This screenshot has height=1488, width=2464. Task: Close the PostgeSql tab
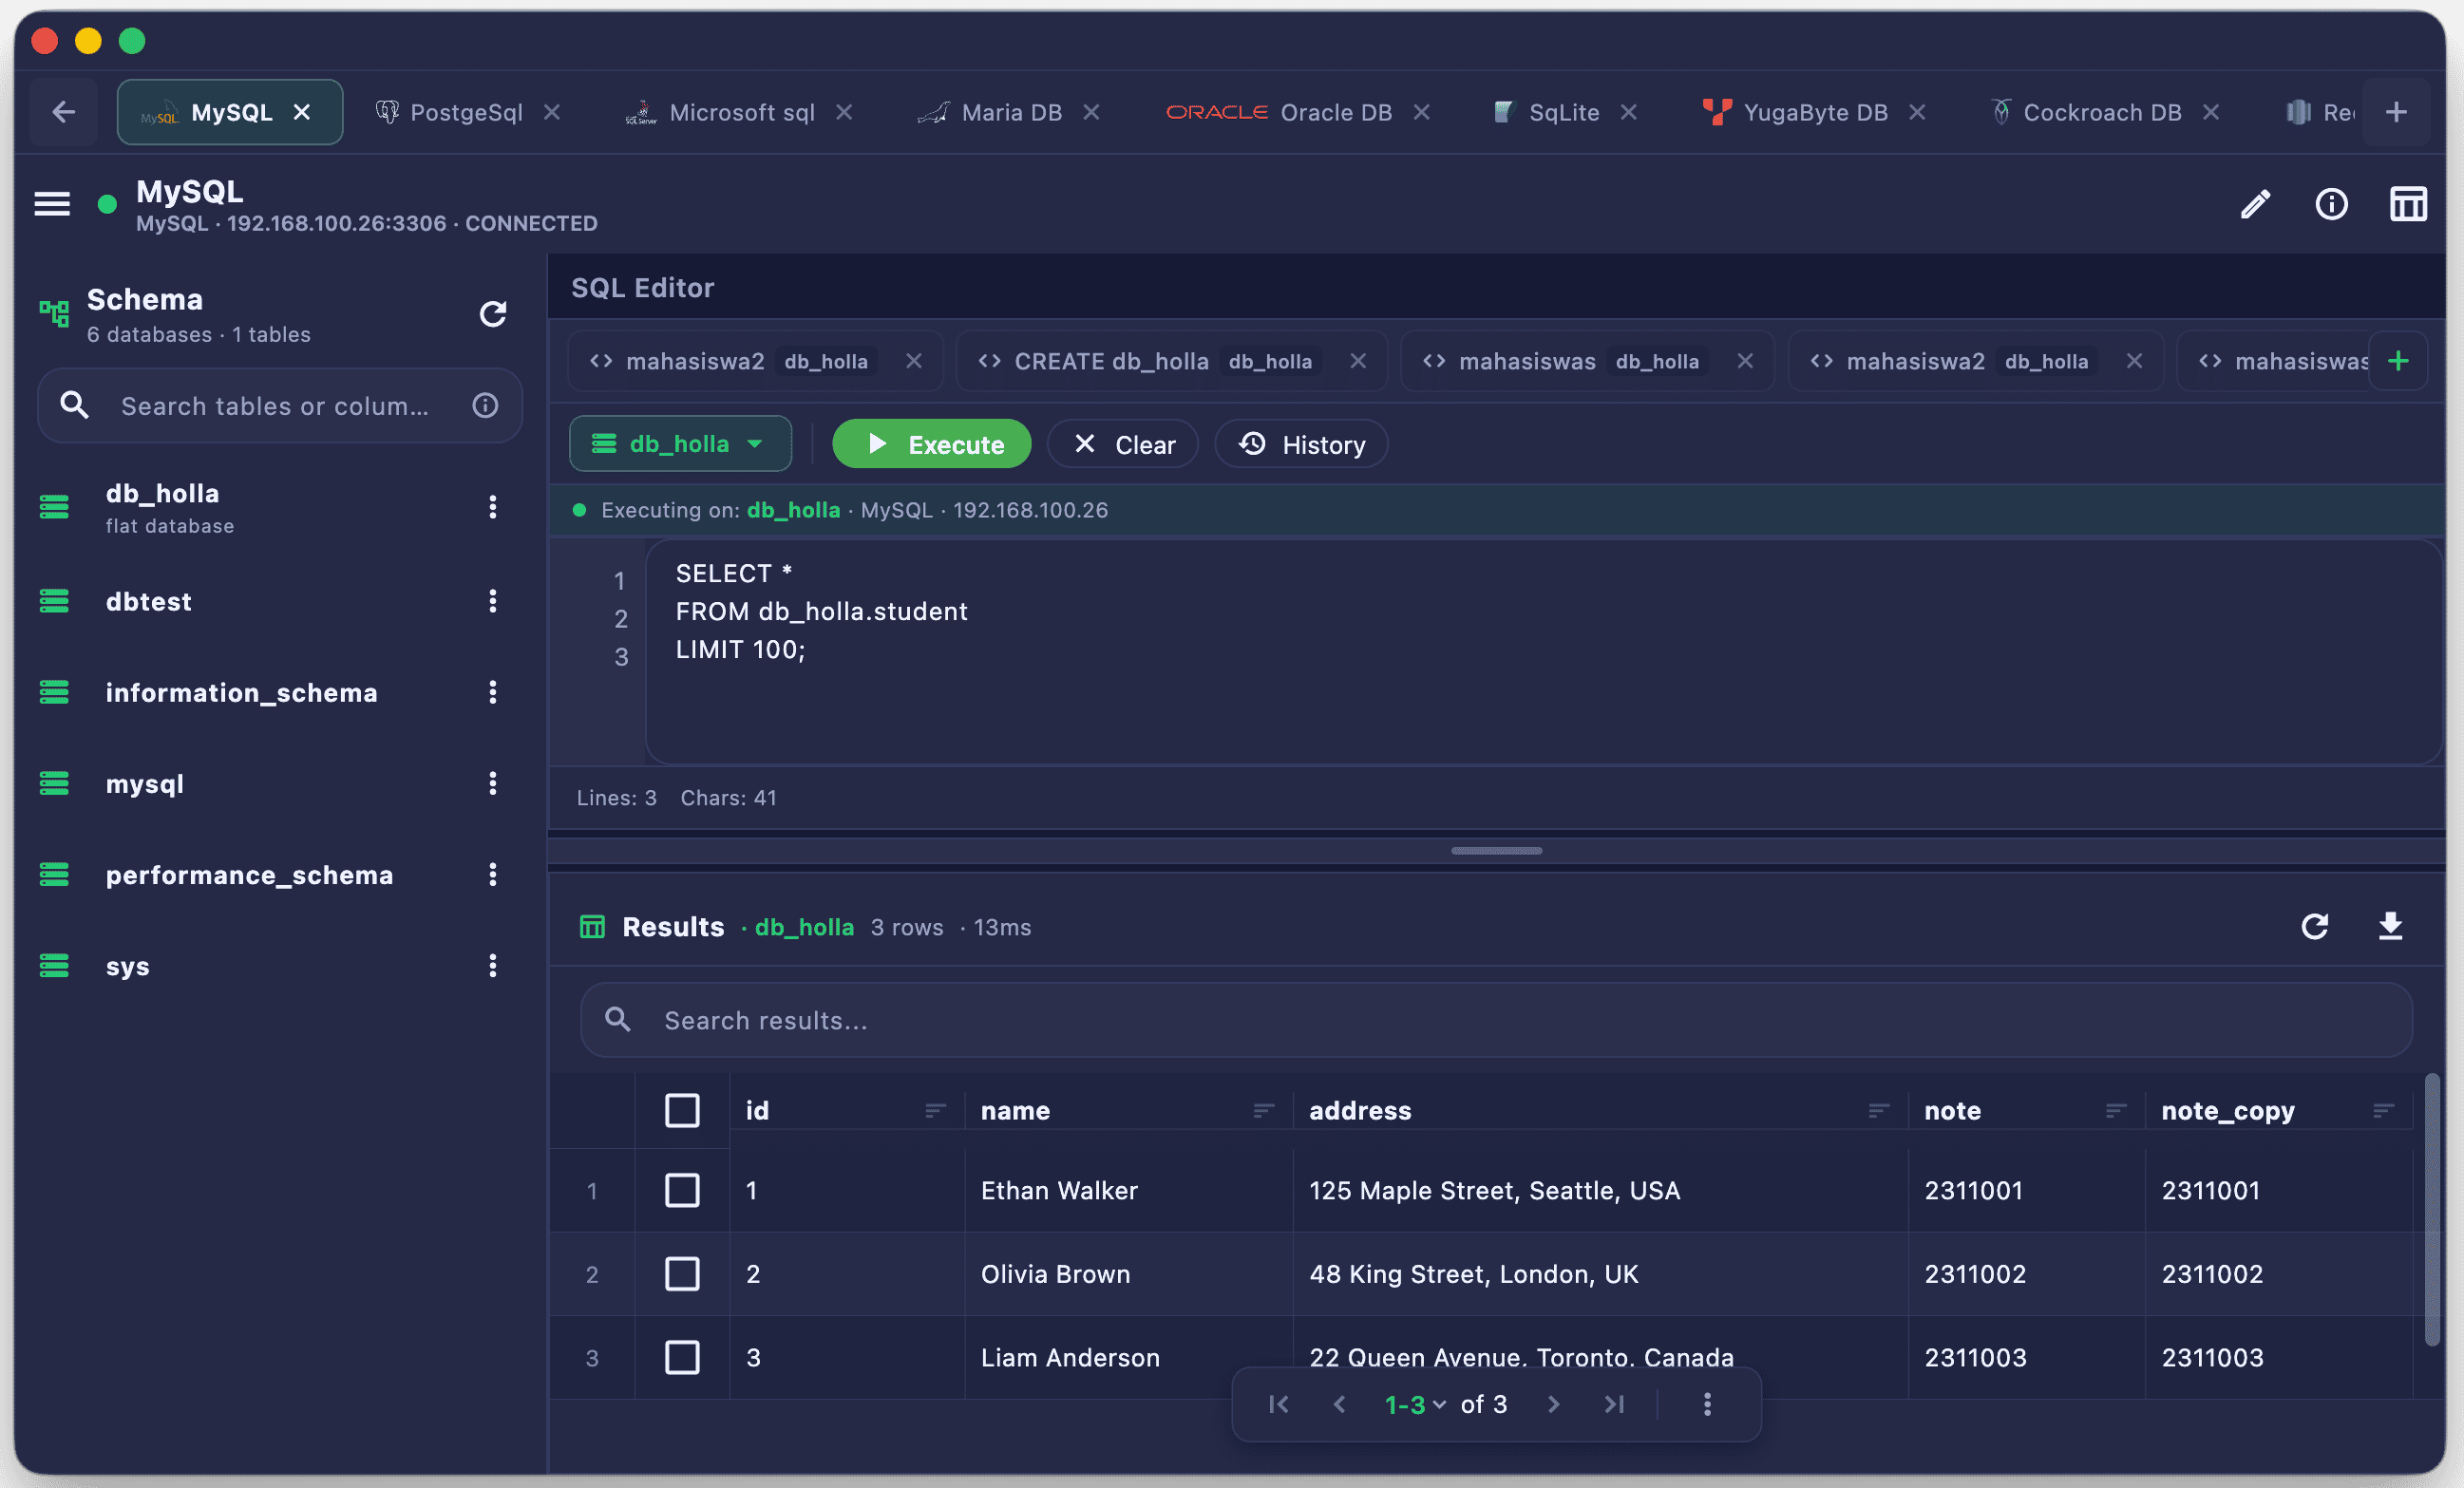pos(551,112)
